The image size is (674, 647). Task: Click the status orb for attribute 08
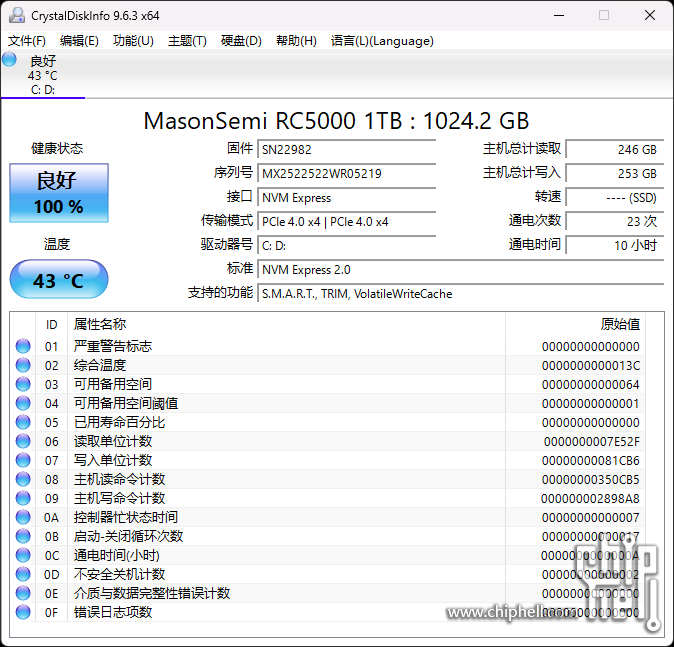(x=23, y=479)
